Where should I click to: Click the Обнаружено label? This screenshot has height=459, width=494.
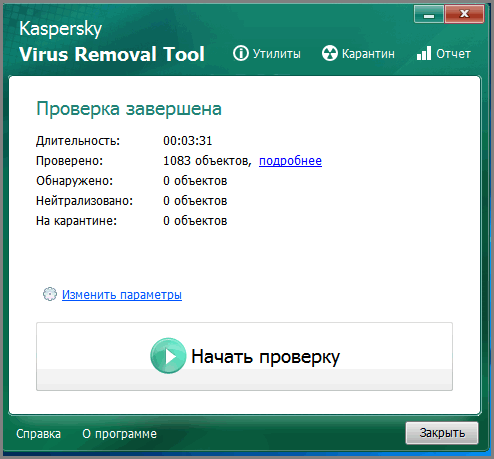tap(75, 181)
